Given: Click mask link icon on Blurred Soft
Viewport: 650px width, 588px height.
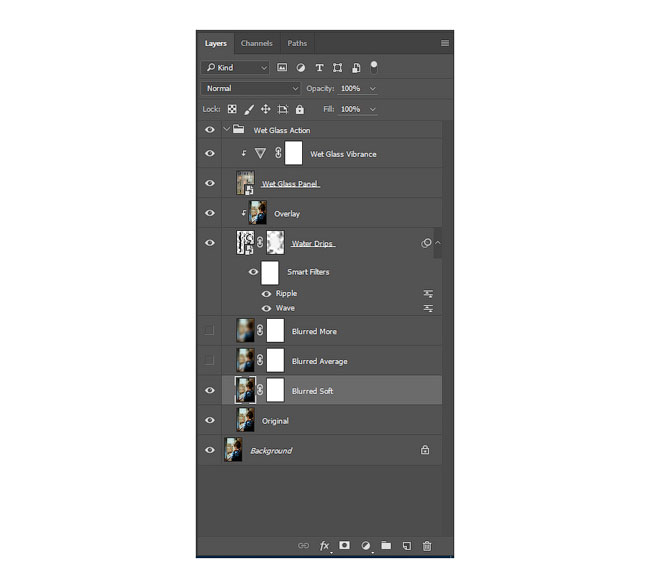Looking at the screenshot, I should [260, 390].
